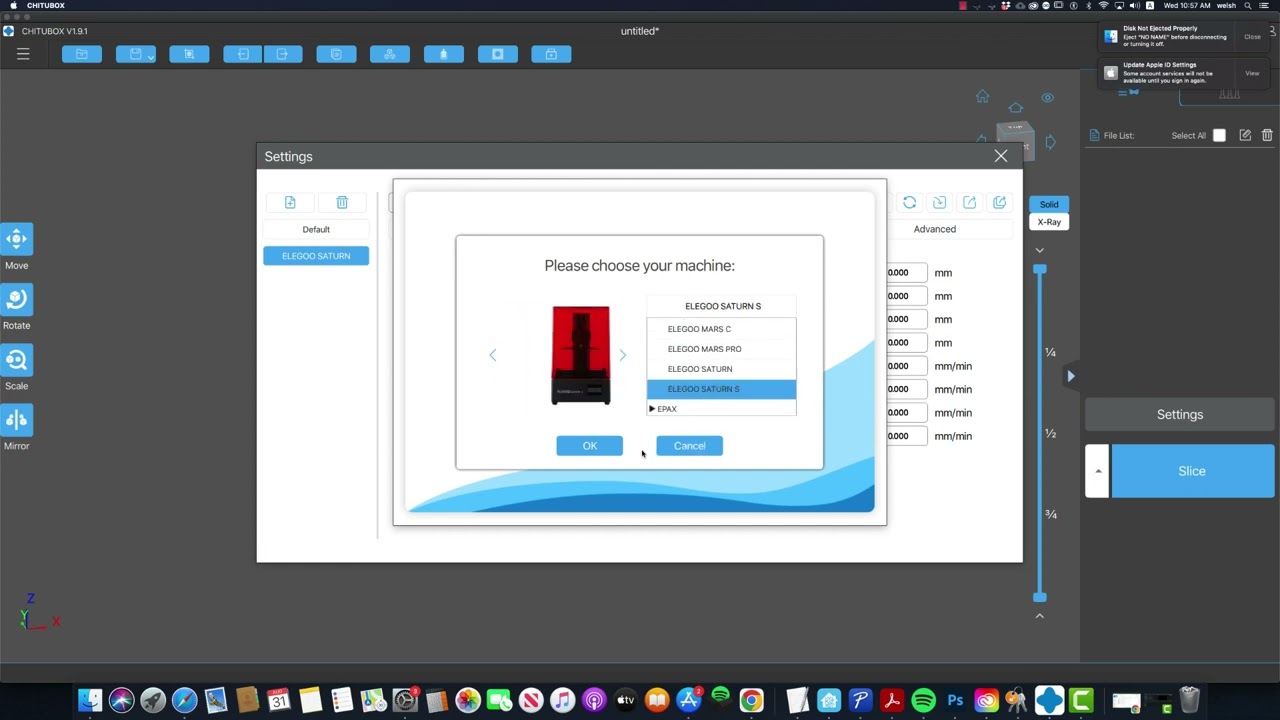Open the hamburger main menu
Screen dimensions: 1280x720
[23, 54]
